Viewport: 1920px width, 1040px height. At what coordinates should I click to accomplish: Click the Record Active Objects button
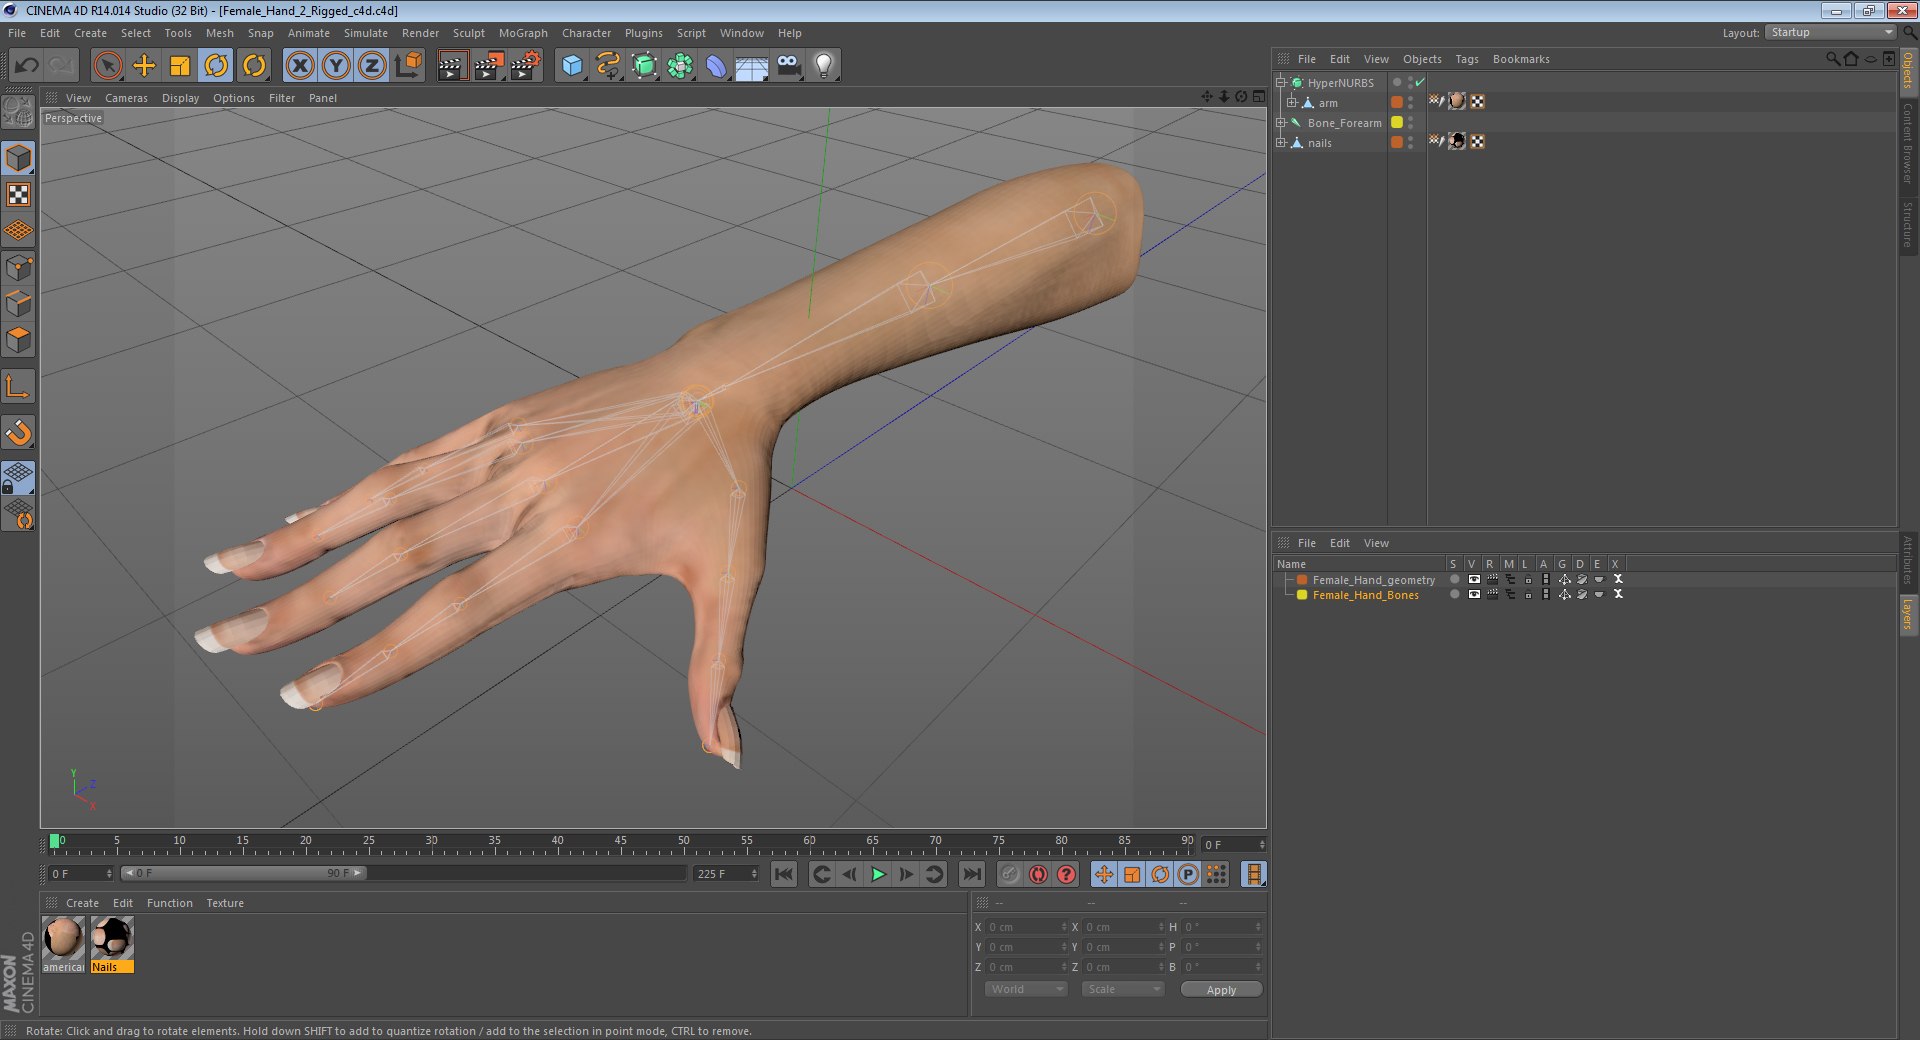1010,875
